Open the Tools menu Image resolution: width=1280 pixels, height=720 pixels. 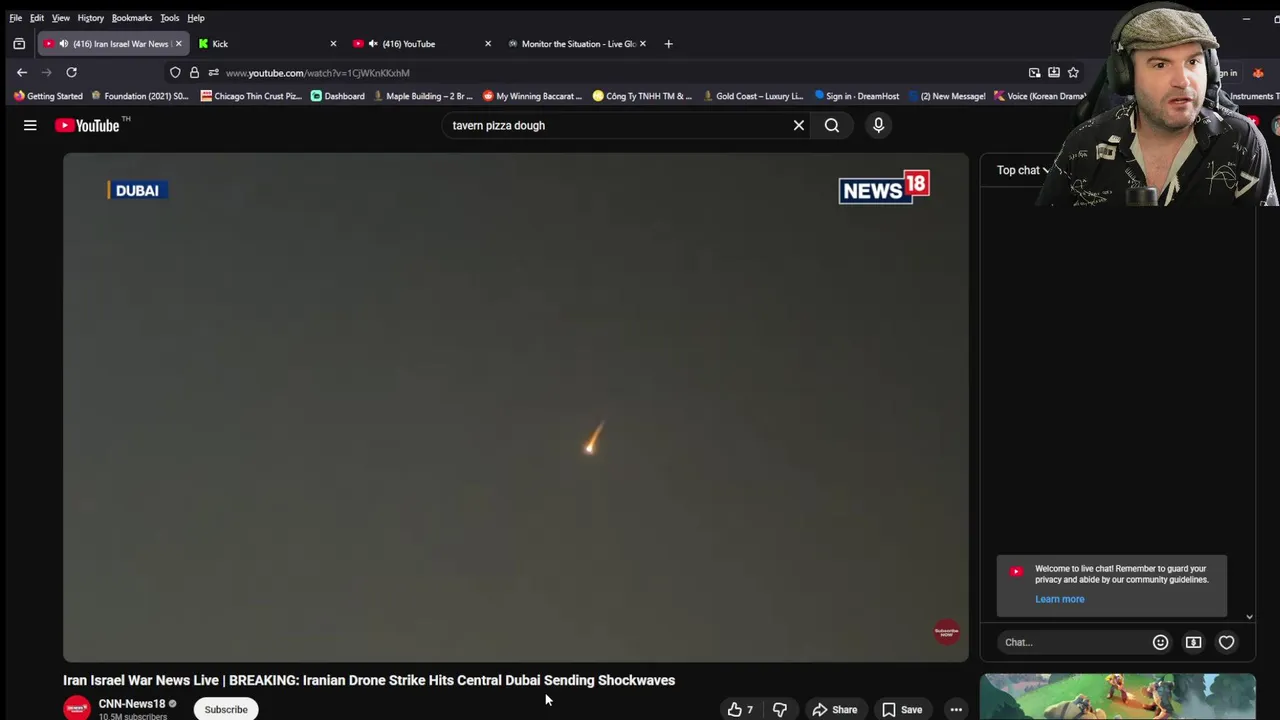tap(170, 18)
